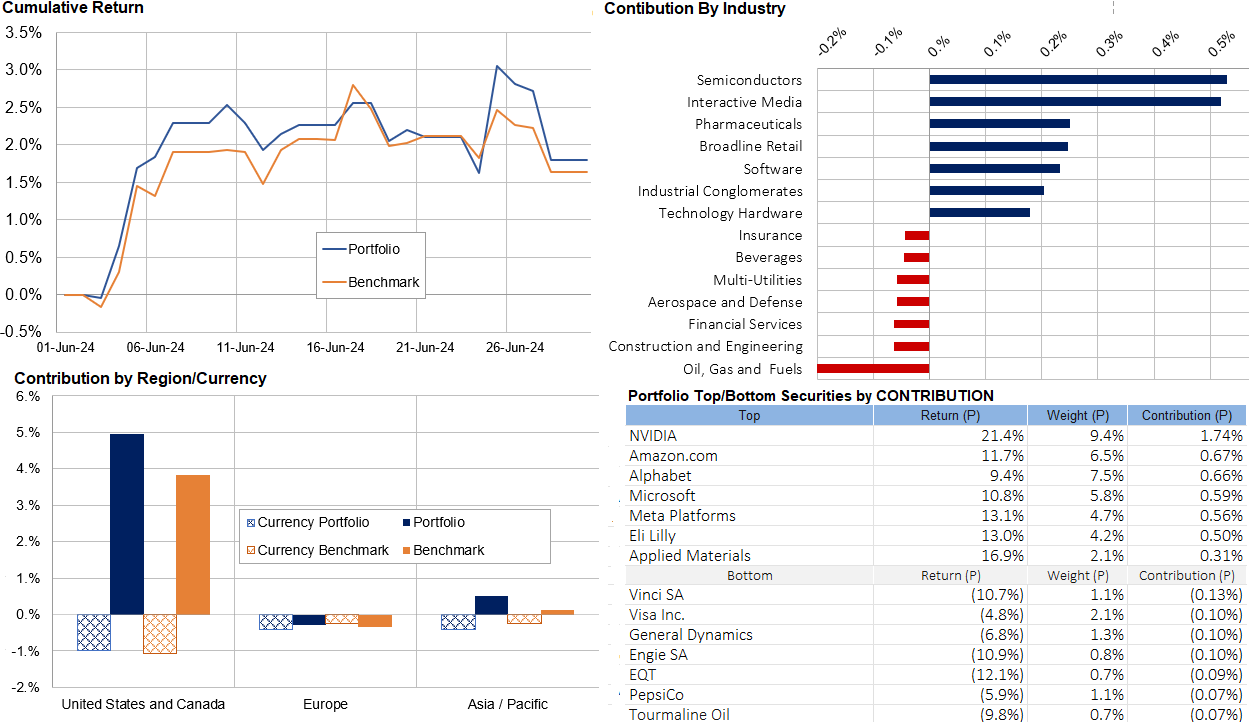1249x722 pixels.
Task: Click Benchmark legend entry in Cumulative Return chart
Action: click(370, 283)
